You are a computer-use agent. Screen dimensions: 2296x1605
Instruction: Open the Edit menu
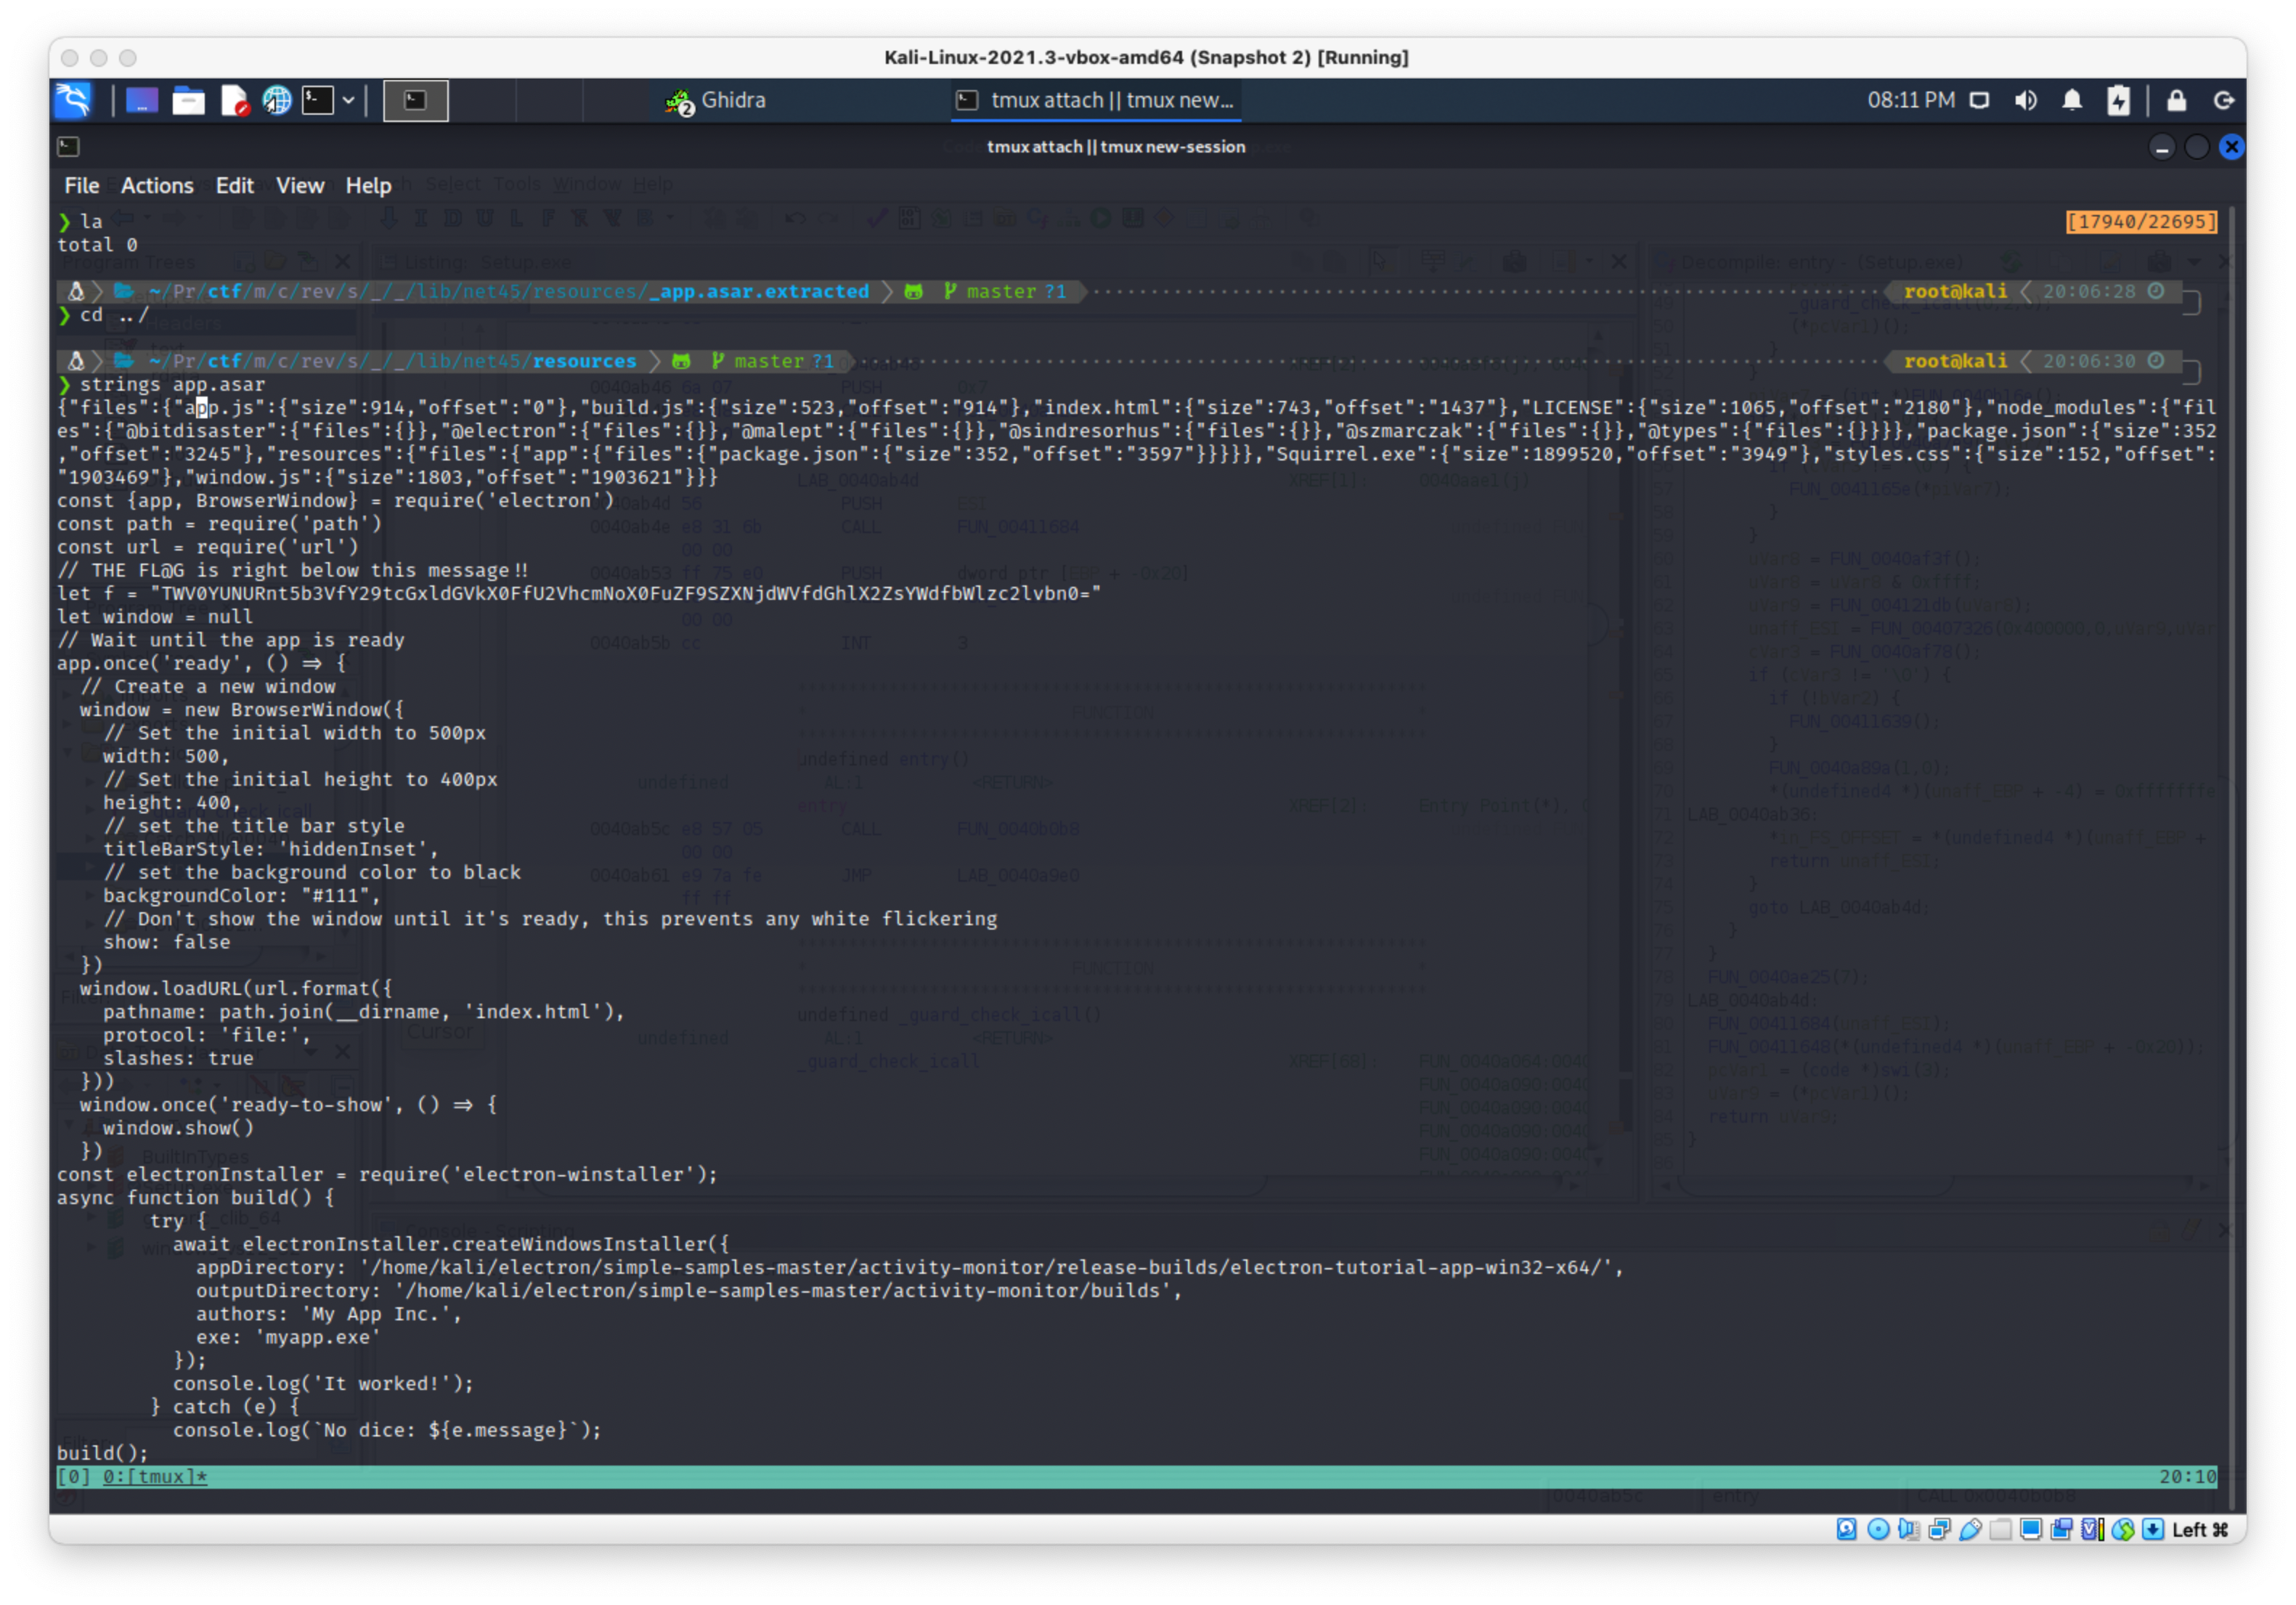(x=235, y=185)
